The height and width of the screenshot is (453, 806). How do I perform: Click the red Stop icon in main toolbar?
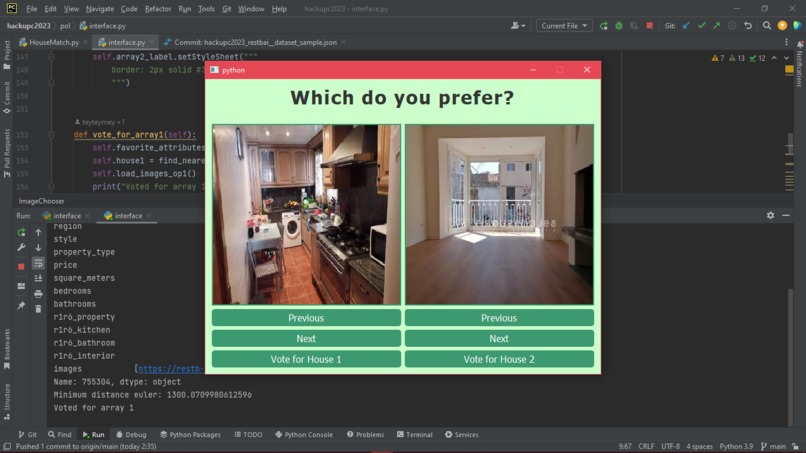tap(649, 26)
